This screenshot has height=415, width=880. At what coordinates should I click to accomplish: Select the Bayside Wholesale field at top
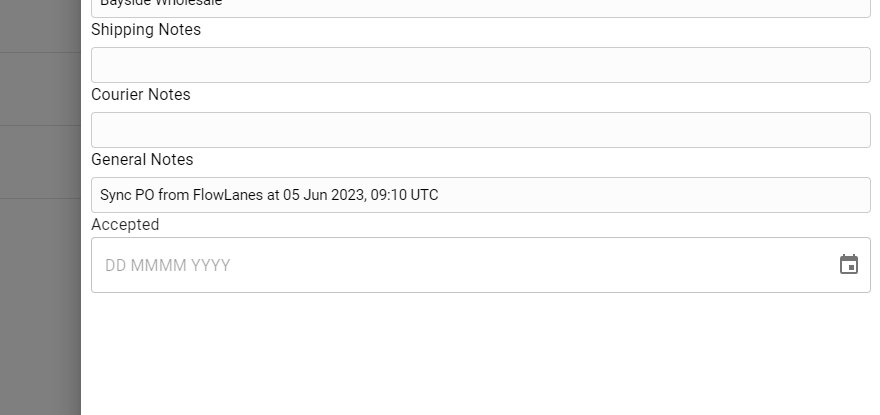tap(480, 7)
